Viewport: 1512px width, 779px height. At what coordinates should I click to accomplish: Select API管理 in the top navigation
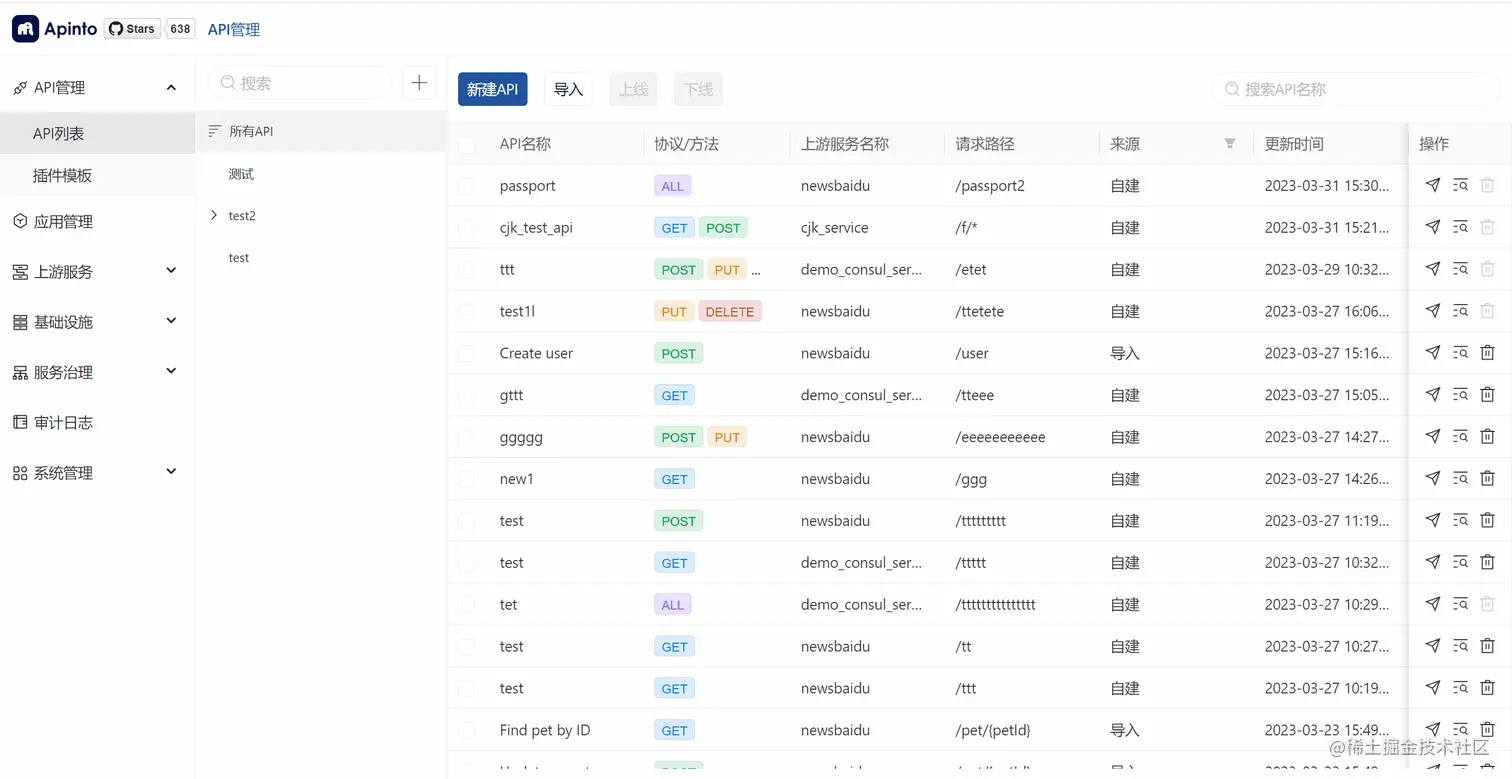(233, 29)
